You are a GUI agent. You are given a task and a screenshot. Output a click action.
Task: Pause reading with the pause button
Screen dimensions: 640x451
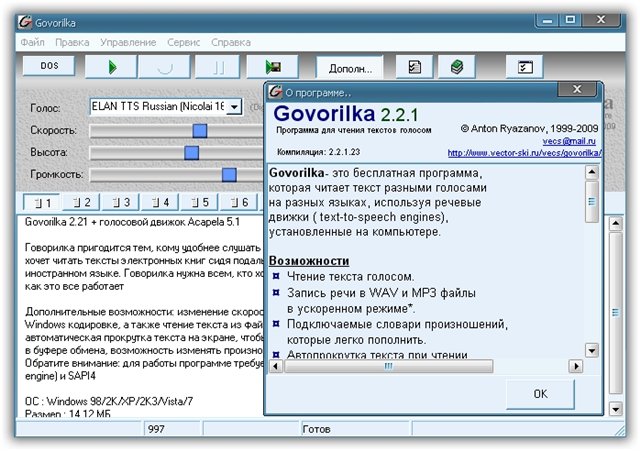point(218,67)
